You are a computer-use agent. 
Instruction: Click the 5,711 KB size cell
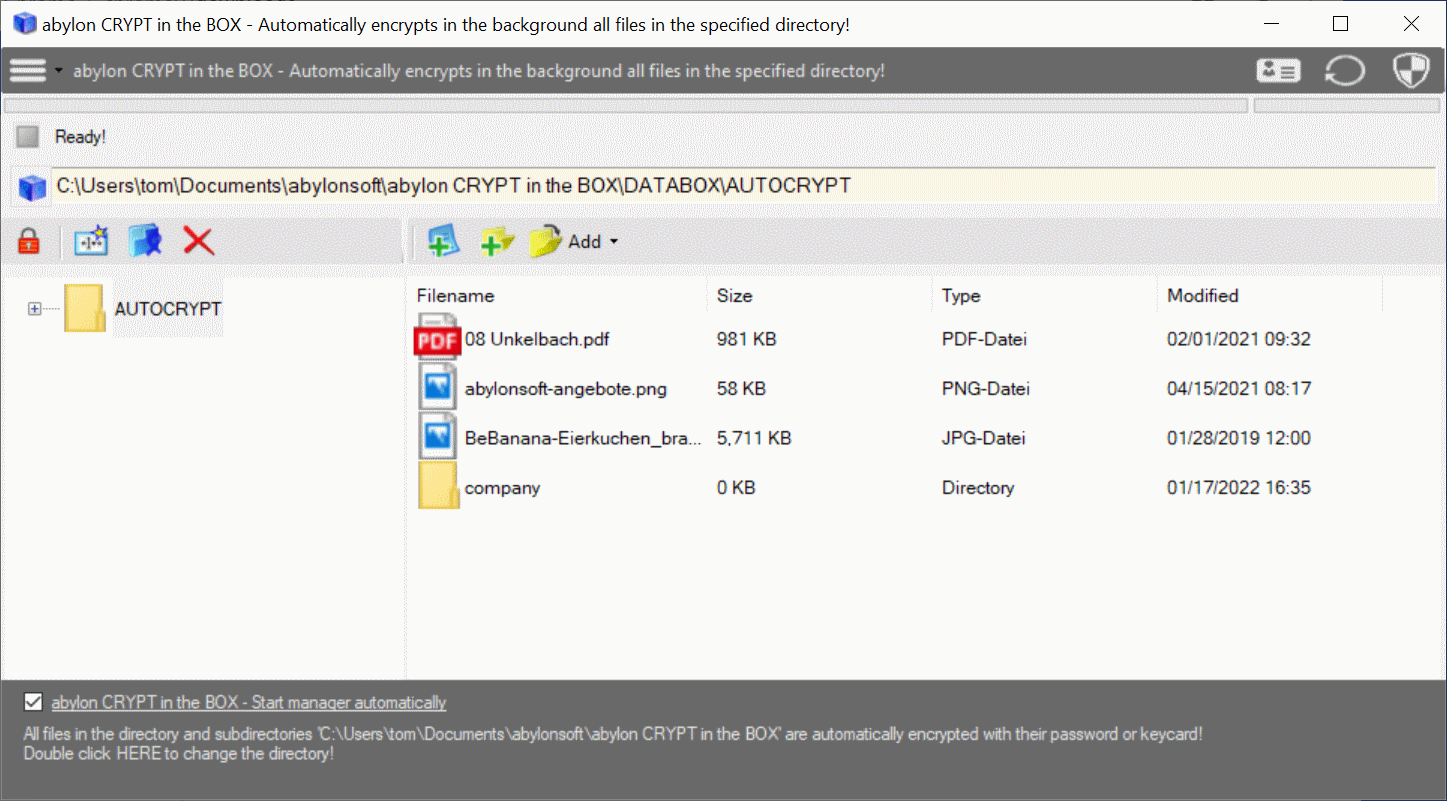click(x=754, y=438)
